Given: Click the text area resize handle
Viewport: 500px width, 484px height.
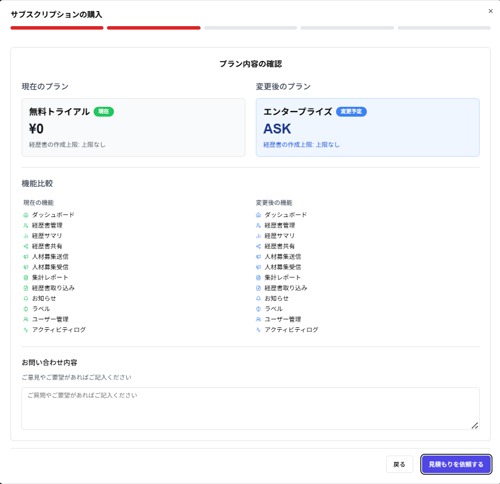Looking at the screenshot, I should [475, 425].
